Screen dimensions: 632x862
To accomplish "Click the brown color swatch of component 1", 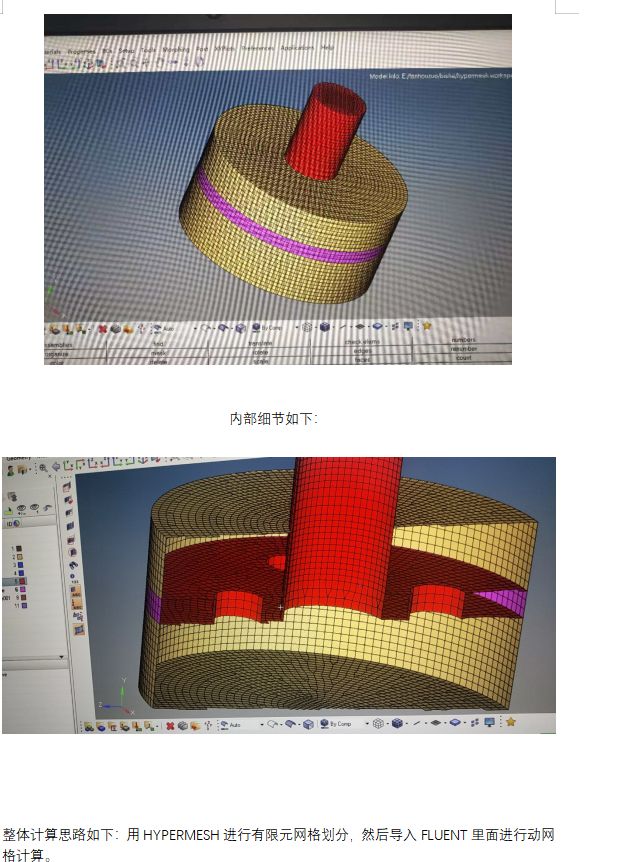I will pos(19,549).
